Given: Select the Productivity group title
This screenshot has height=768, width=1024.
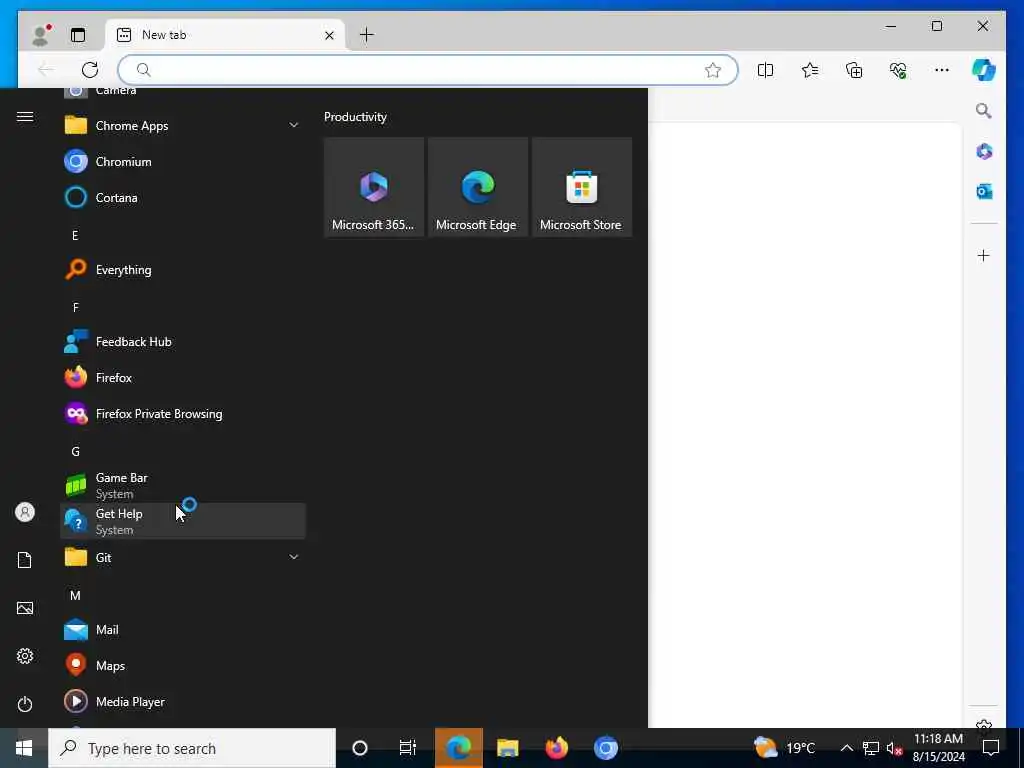Looking at the screenshot, I should (x=355, y=117).
